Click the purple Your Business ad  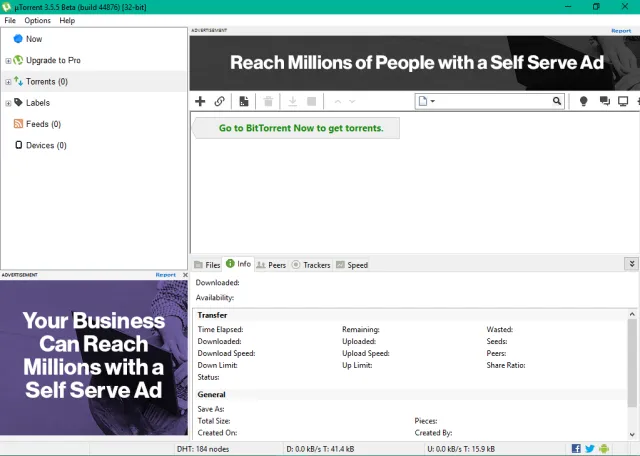click(94, 357)
